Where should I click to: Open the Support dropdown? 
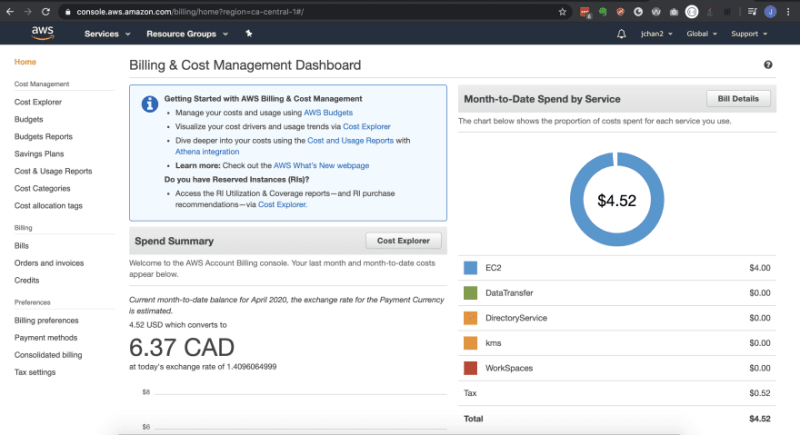tap(749, 34)
